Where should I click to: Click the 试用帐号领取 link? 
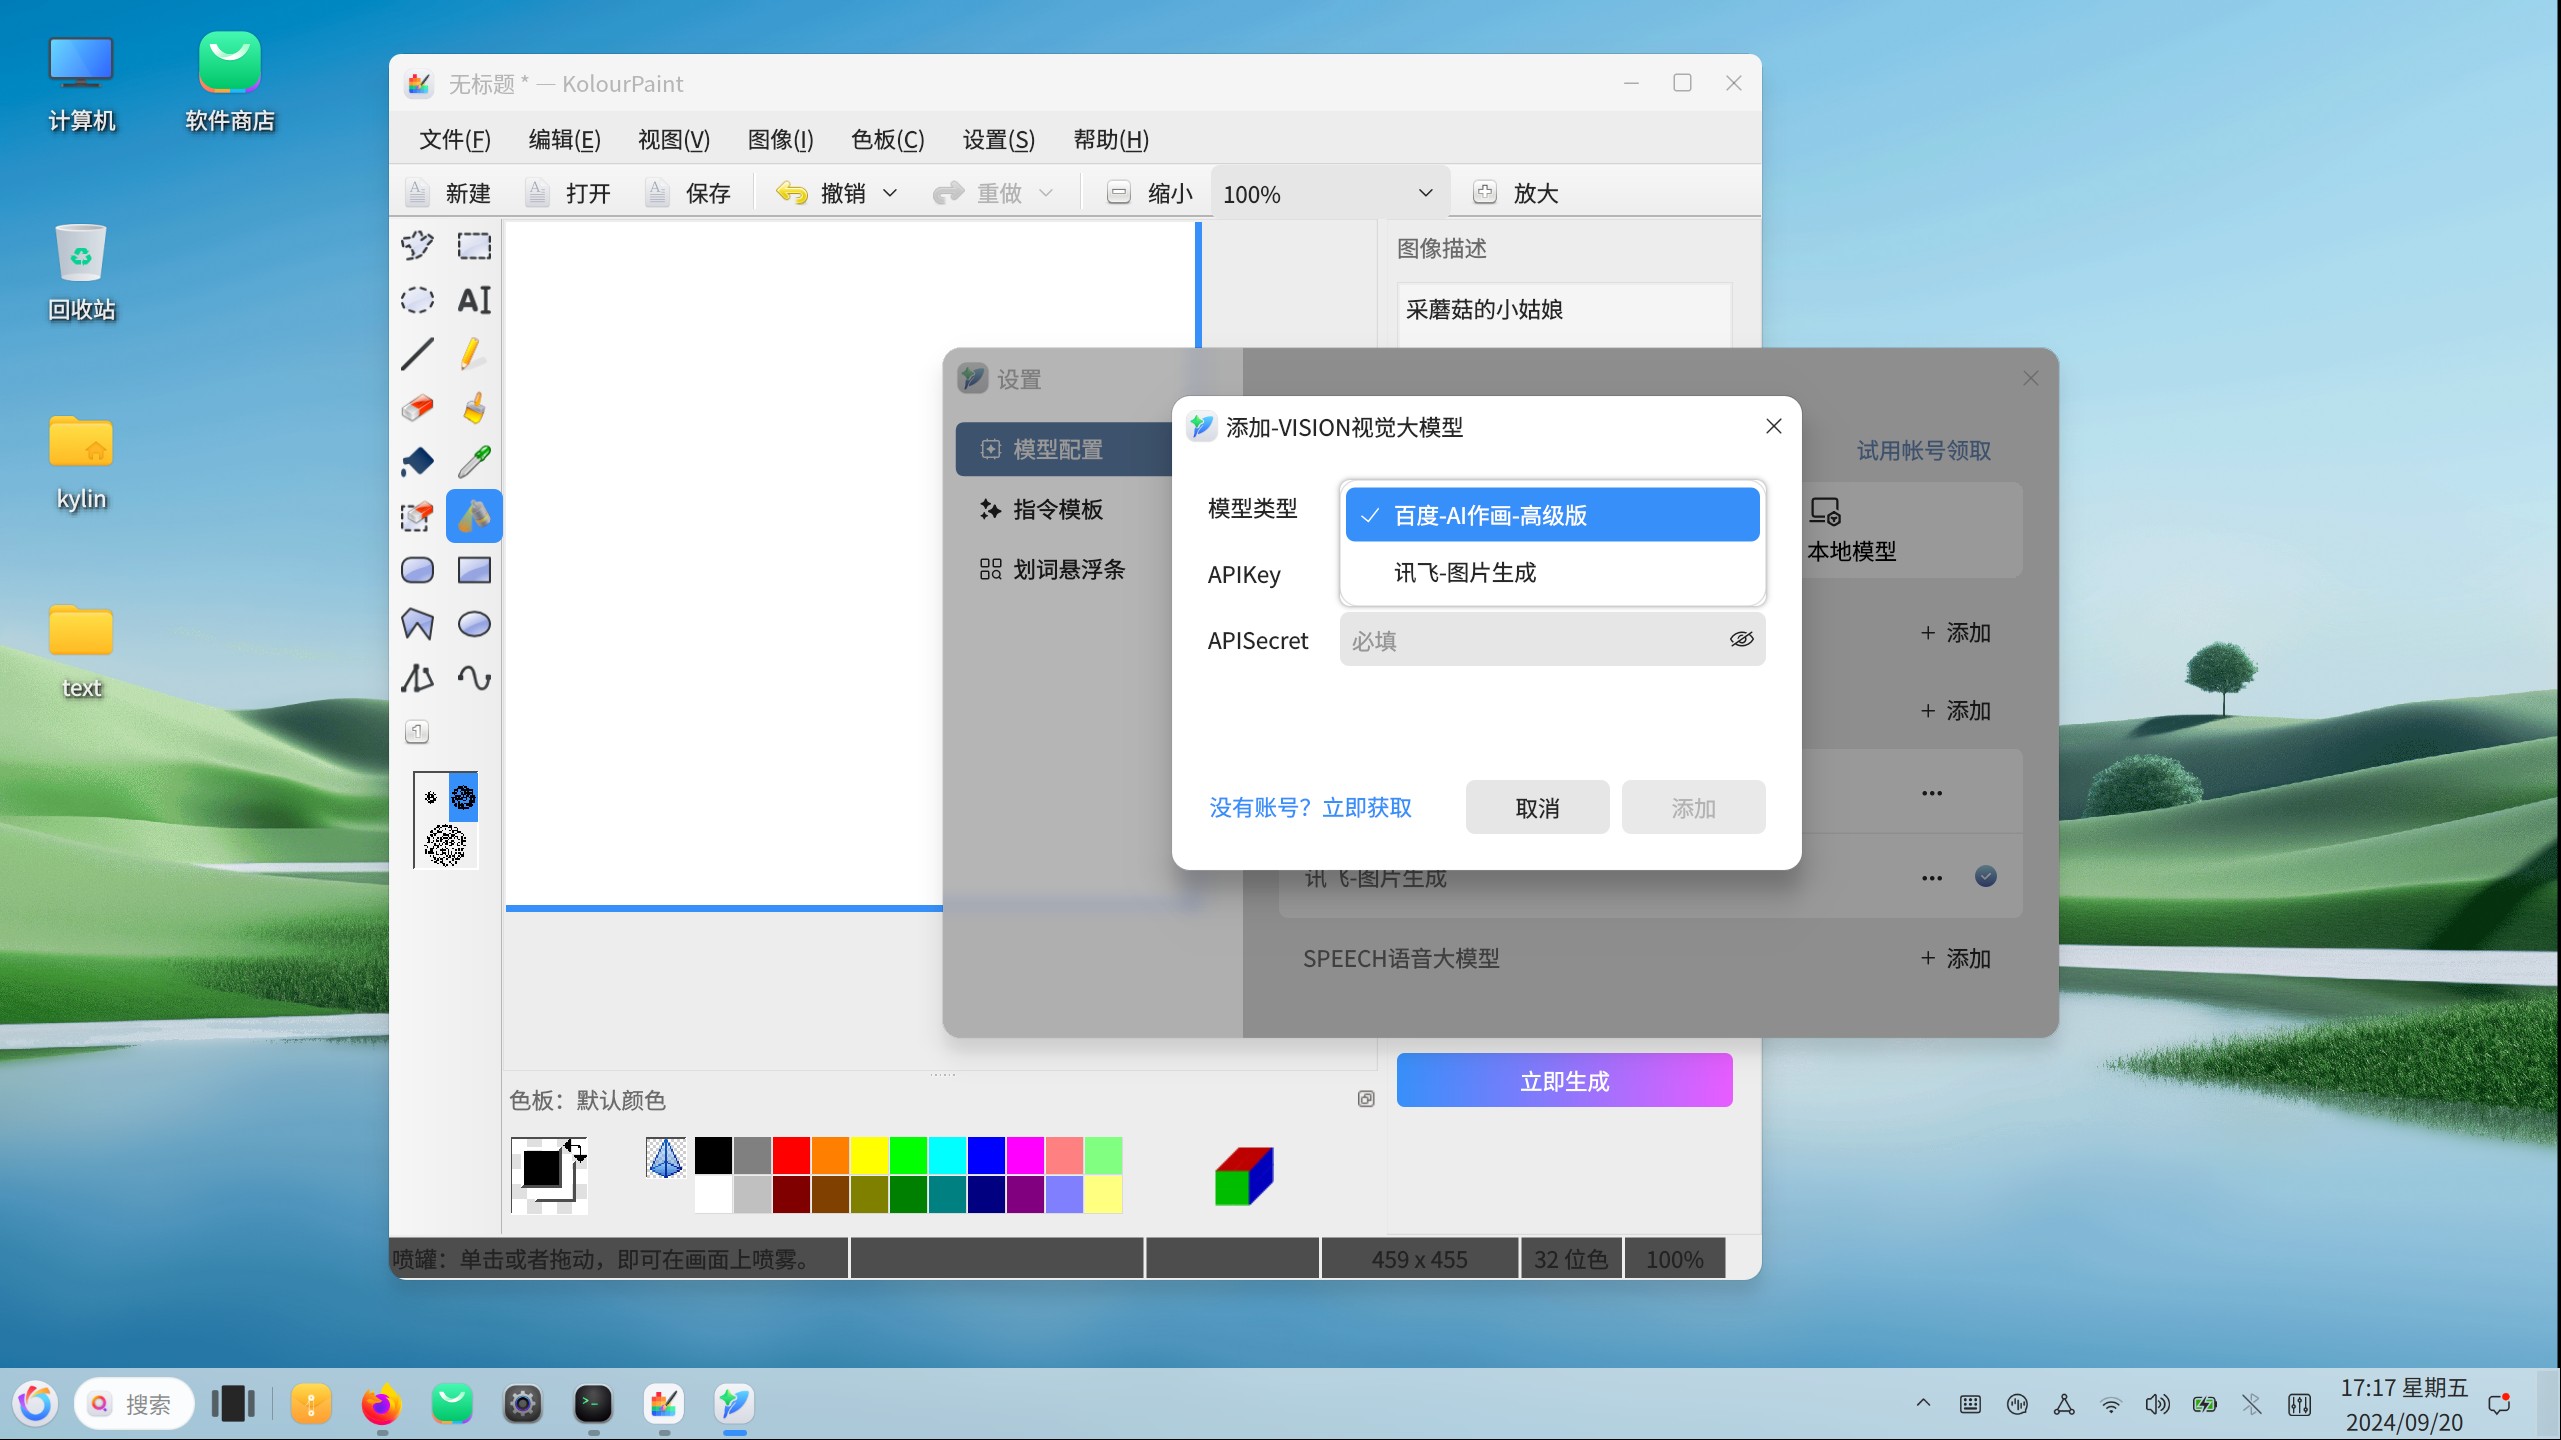coord(1924,450)
